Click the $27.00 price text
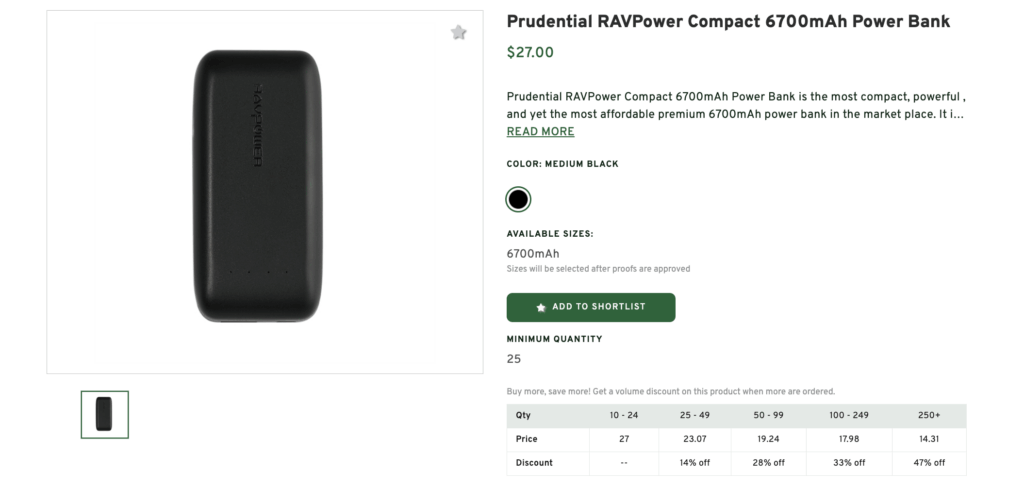Image resolution: width=1024 pixels, height=487 pixels. 530,53
